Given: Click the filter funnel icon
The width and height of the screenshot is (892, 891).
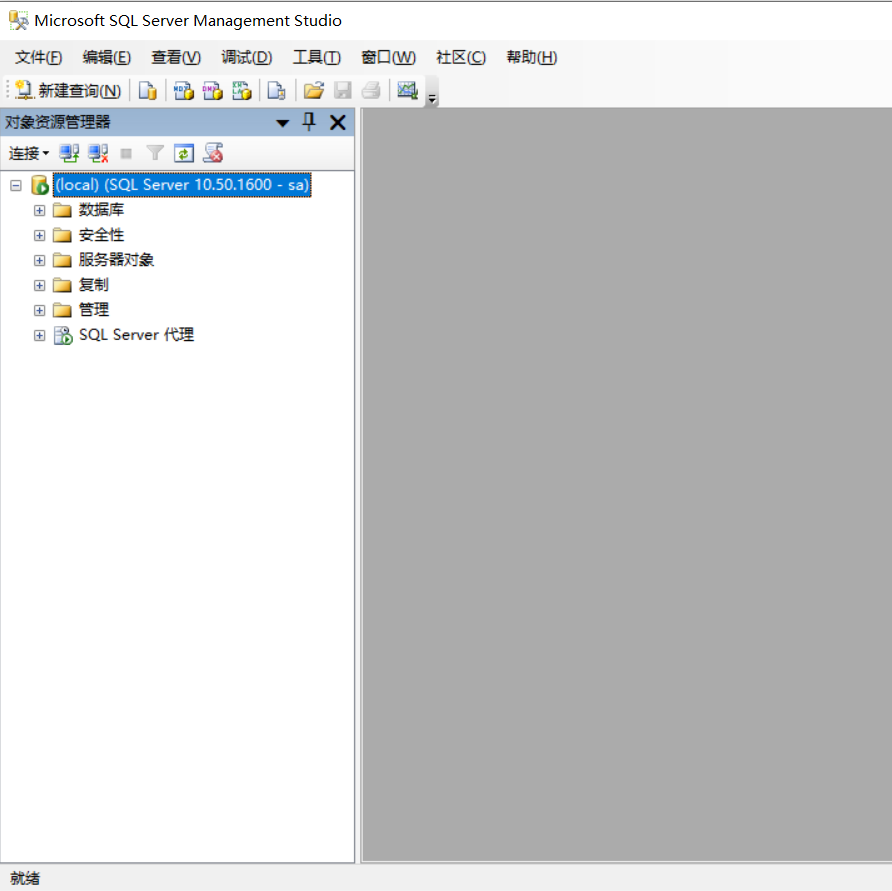Looking at the screenshot, I should 155,153.
